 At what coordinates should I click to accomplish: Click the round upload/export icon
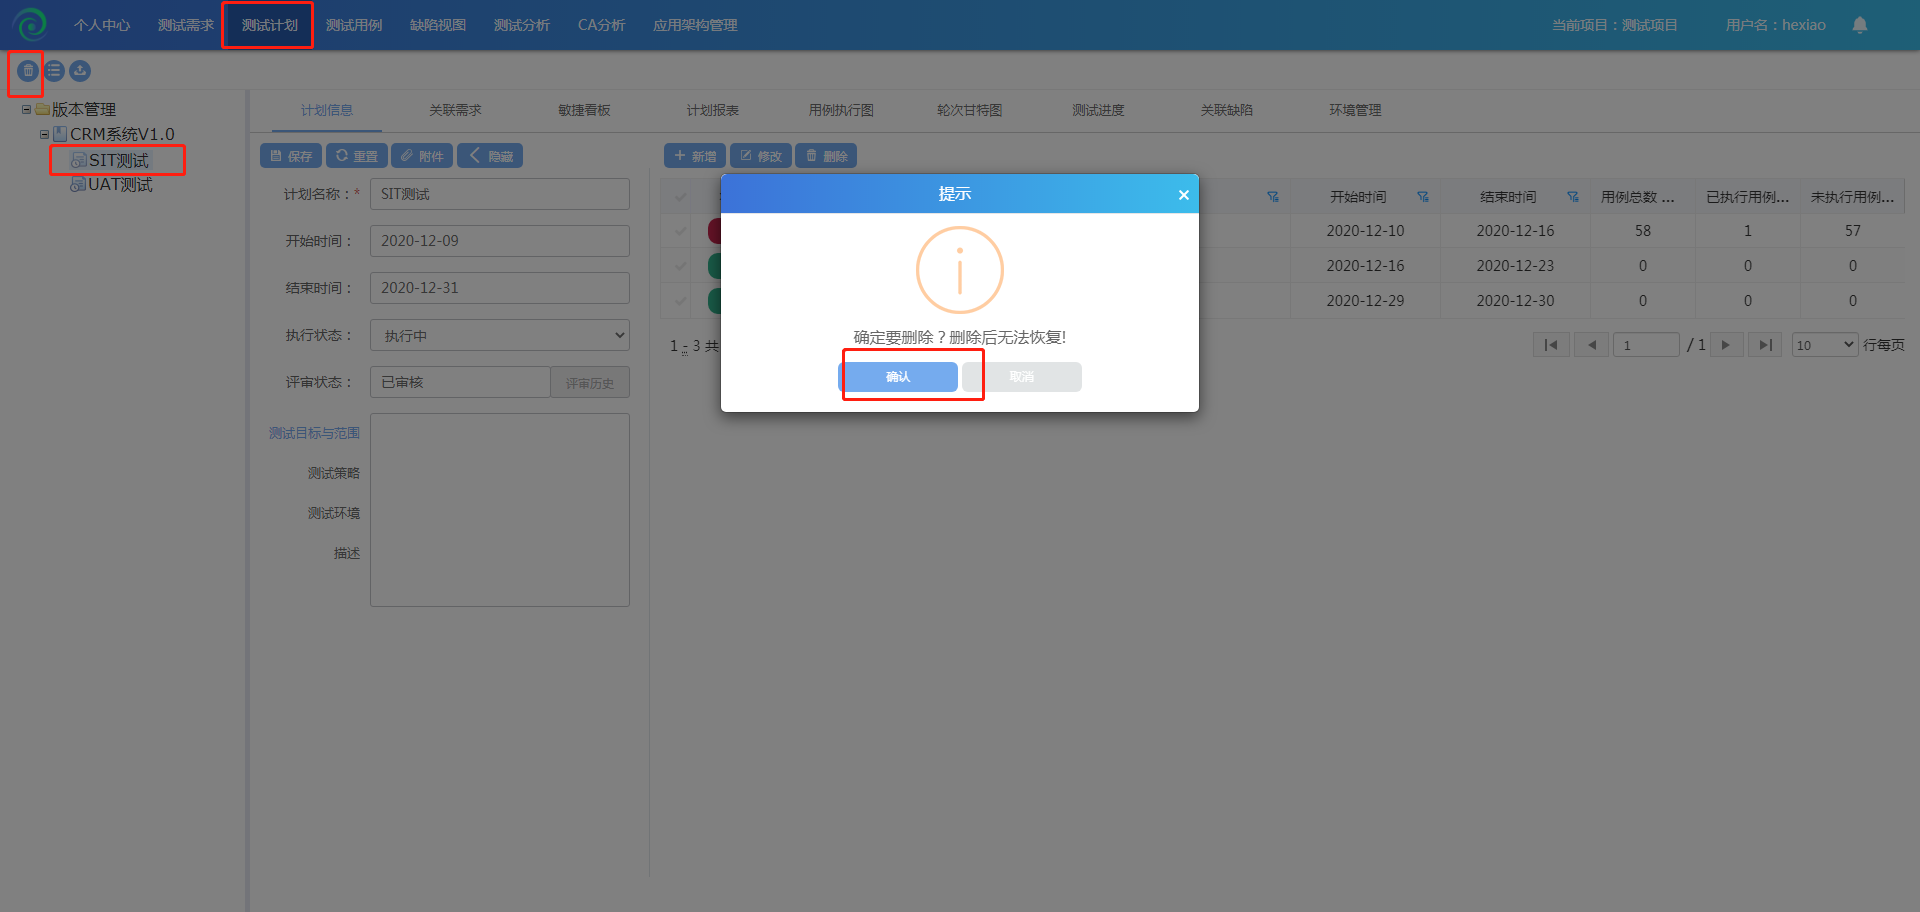coord(80,71)
